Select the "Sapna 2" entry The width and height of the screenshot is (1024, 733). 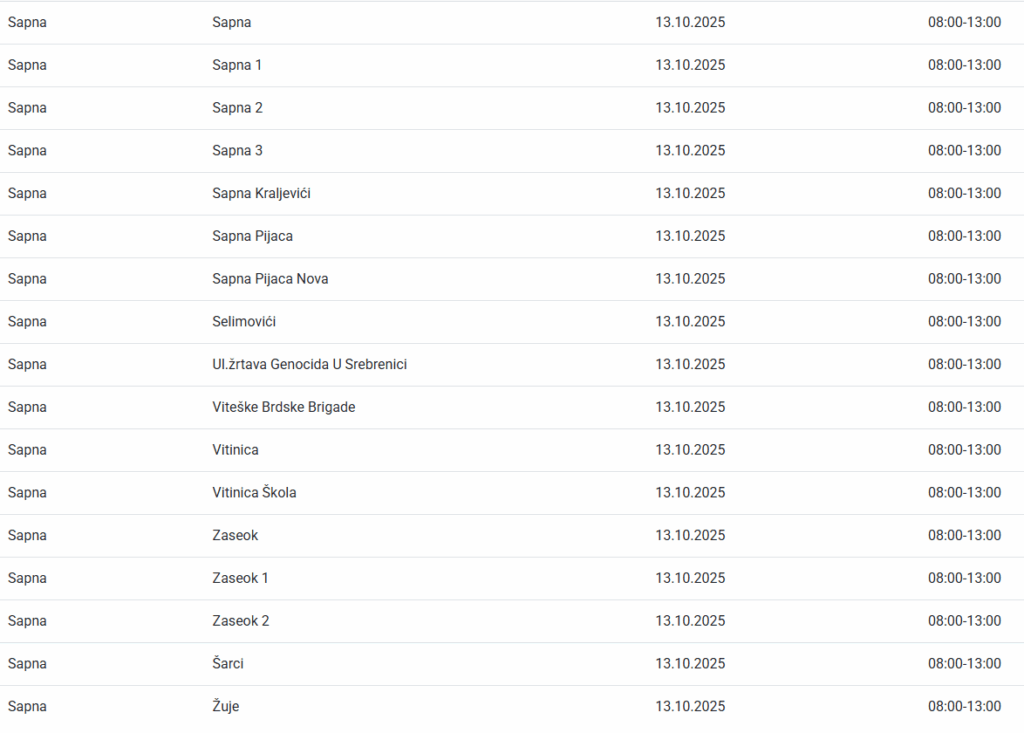pos(237,108)
